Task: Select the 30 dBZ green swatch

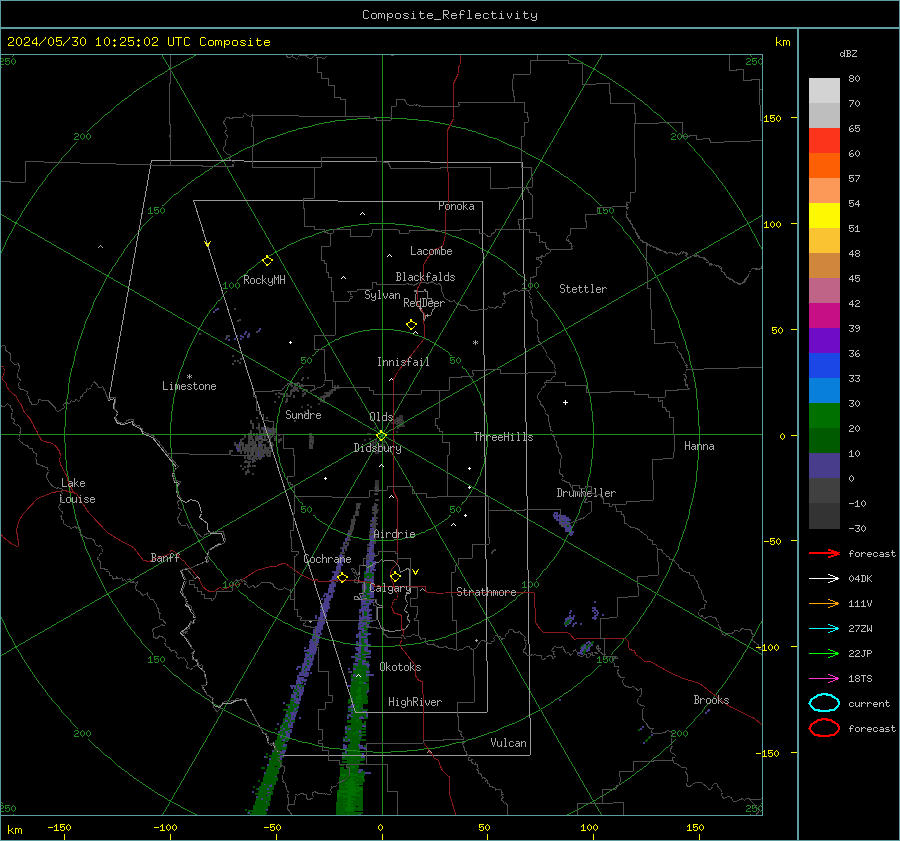Action: (824, 416)
